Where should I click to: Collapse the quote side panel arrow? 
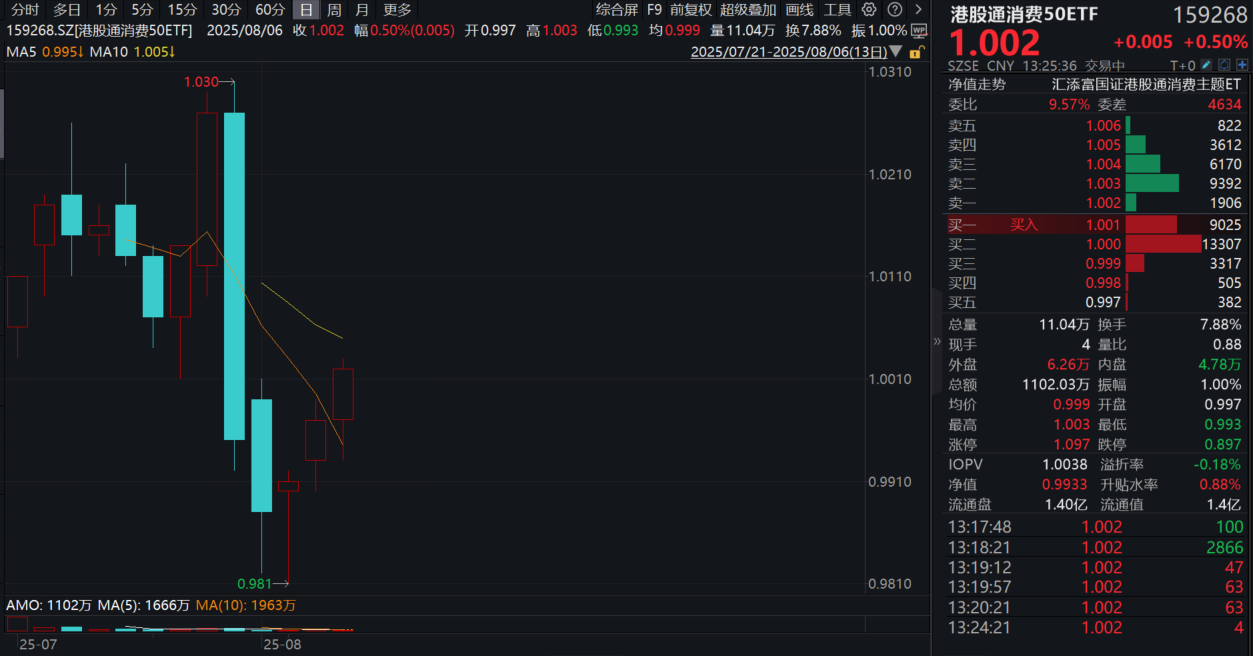tap(937, 341)
